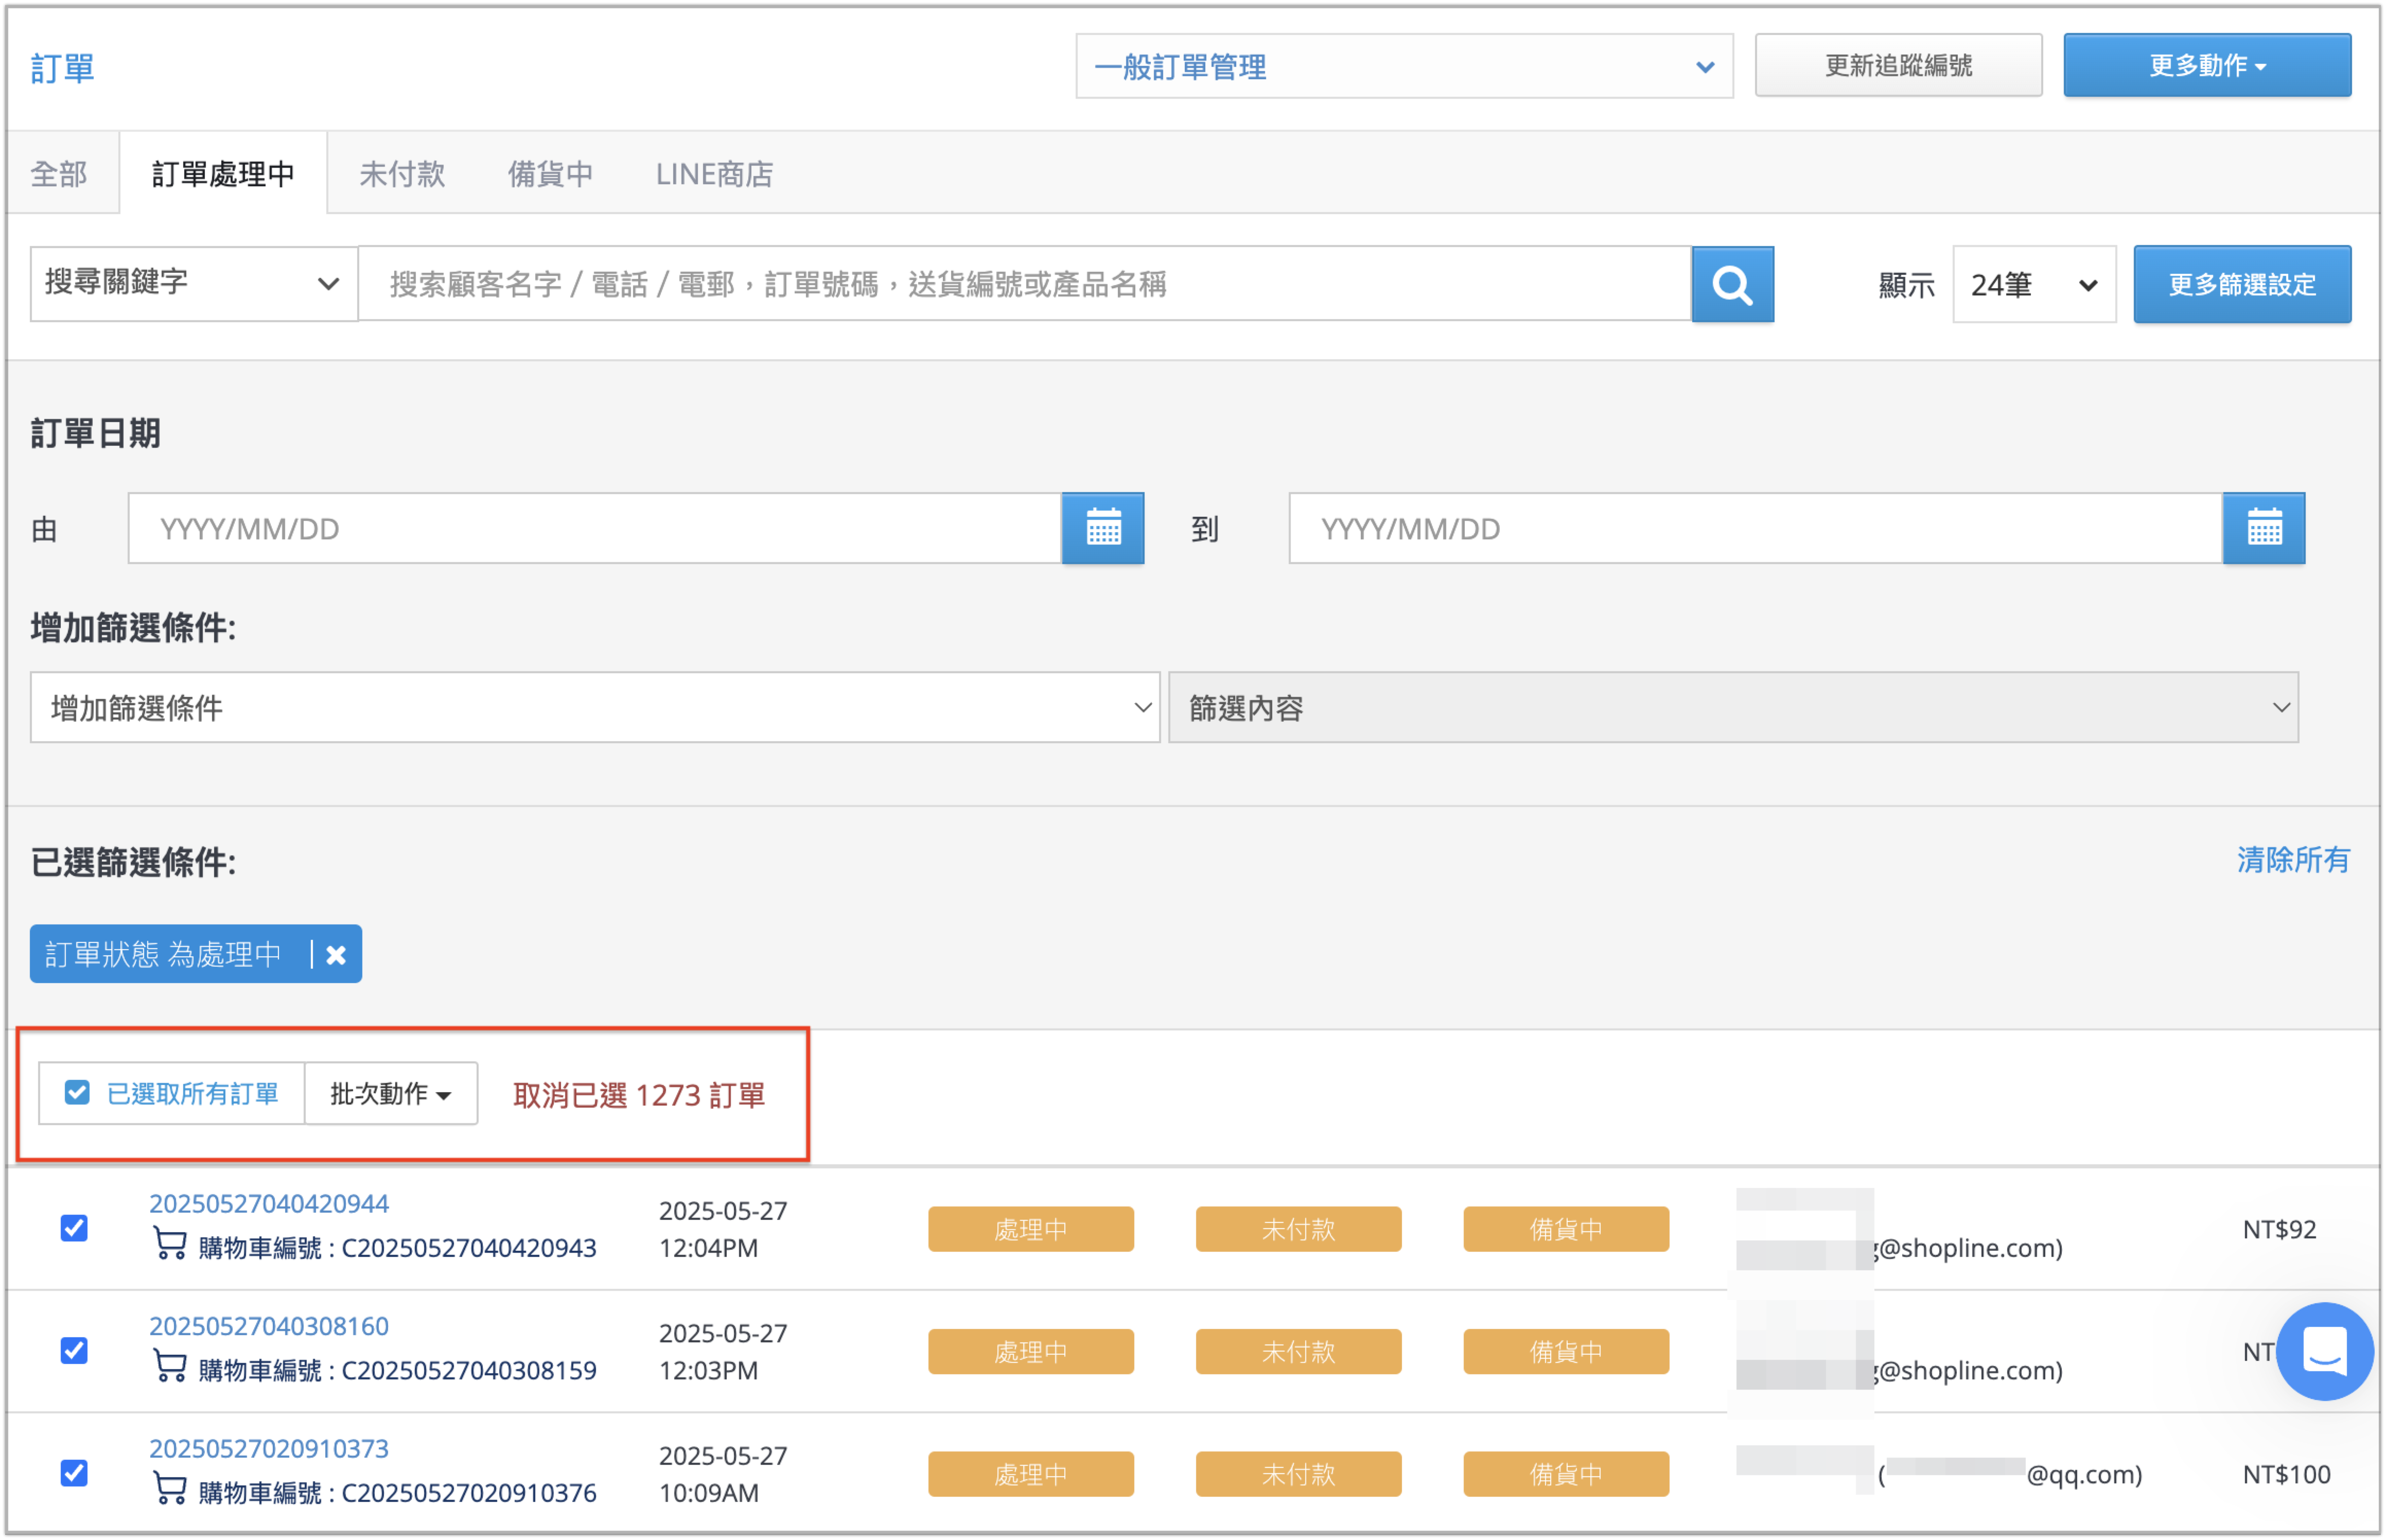Uncheck the 已選取所有訂單 checkbox
The image size is (2386, 1540).
[x=77, y=1092]
